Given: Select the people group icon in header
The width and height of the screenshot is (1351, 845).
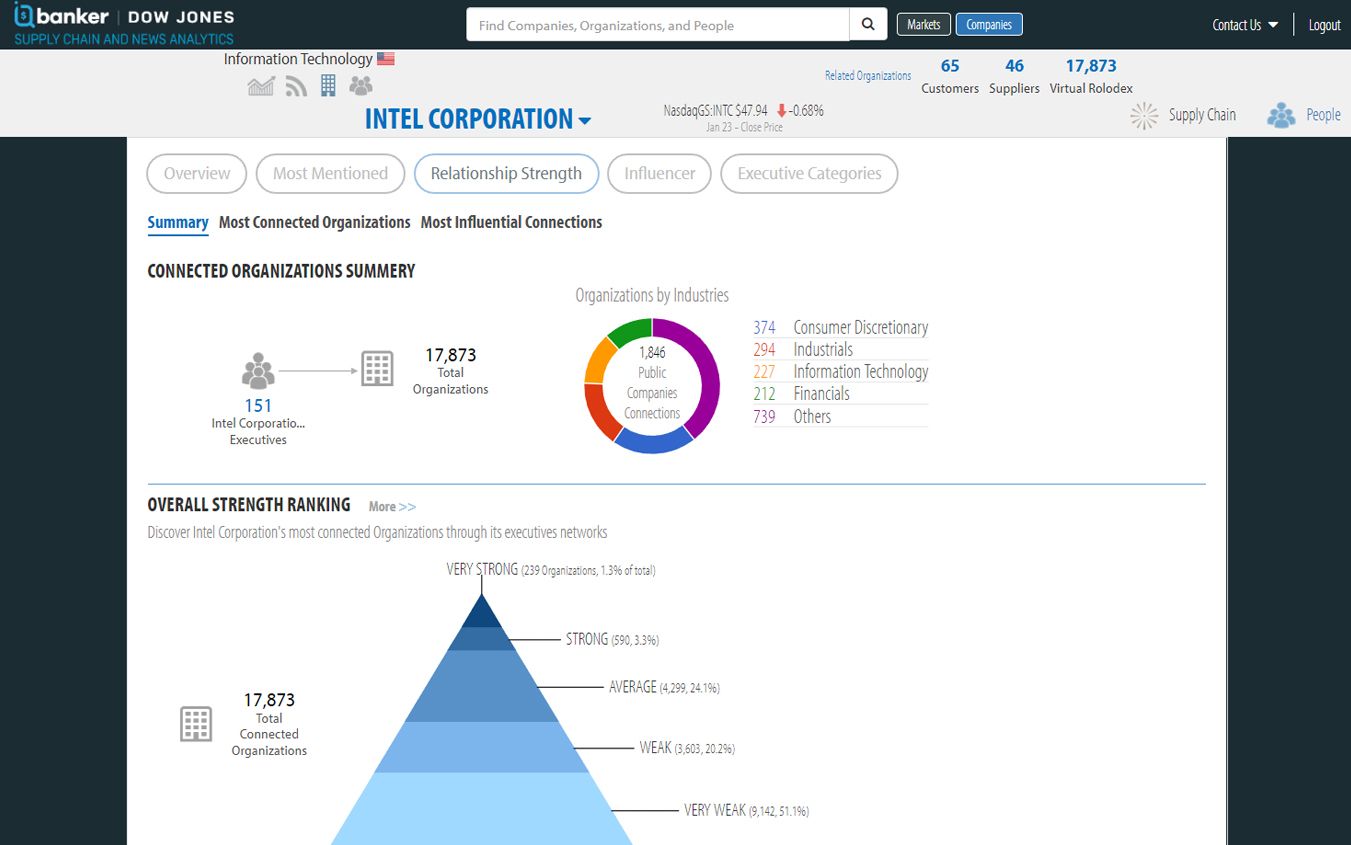Looking at the screenshot, I should tap(361, 86).
